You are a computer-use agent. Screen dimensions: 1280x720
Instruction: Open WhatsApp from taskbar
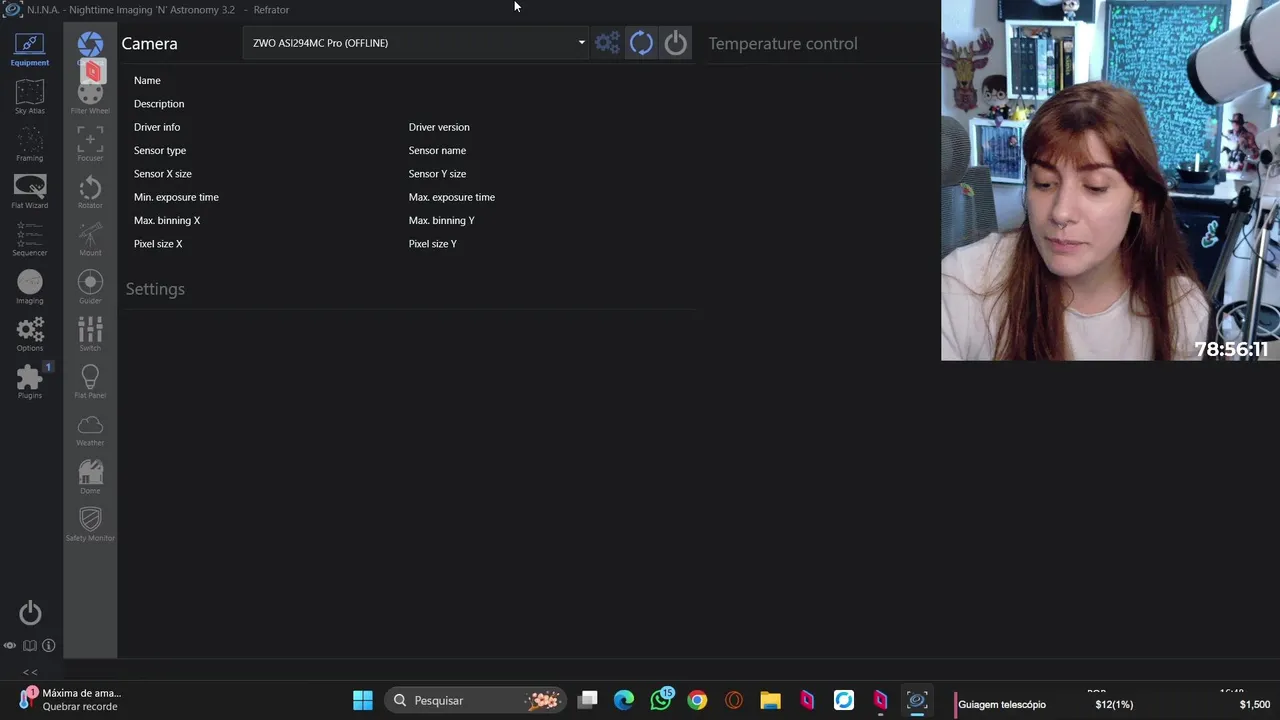pos(661,700)
